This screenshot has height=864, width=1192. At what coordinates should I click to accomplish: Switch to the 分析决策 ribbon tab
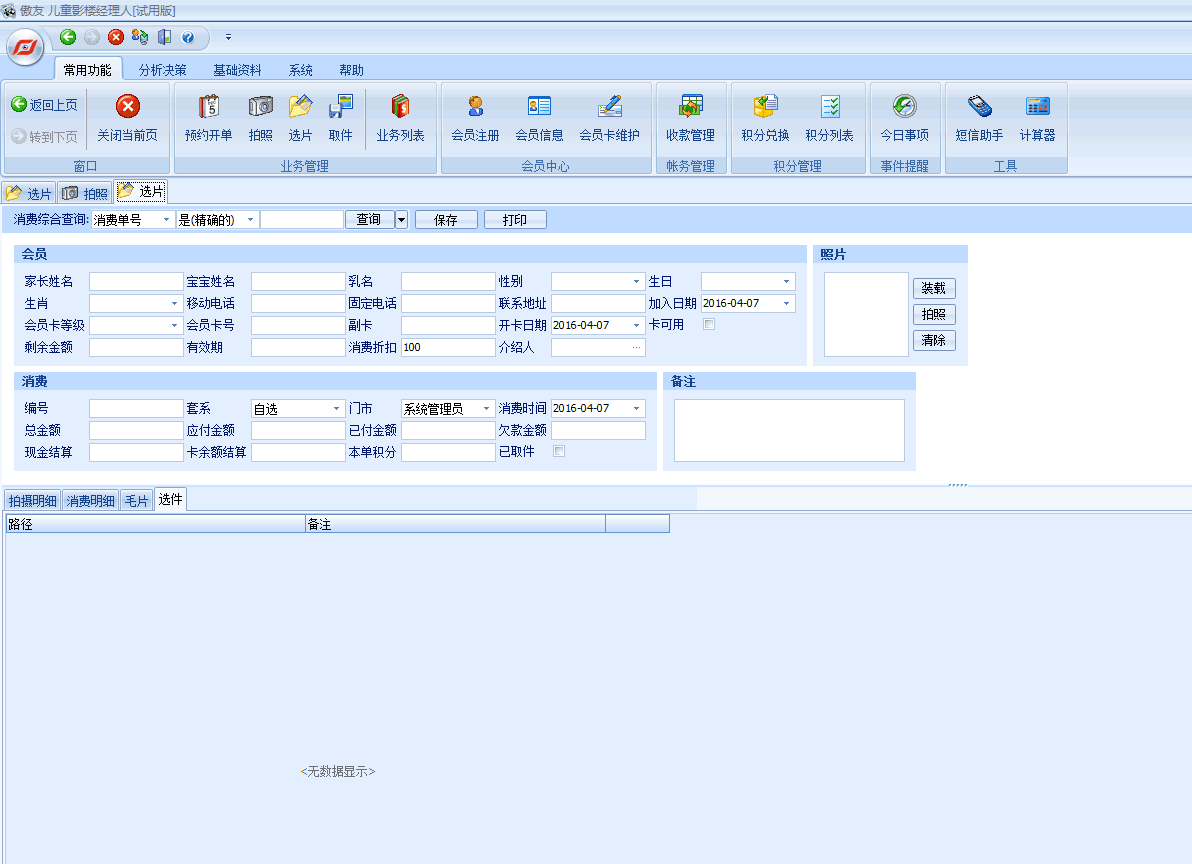[x=162, y=70]
